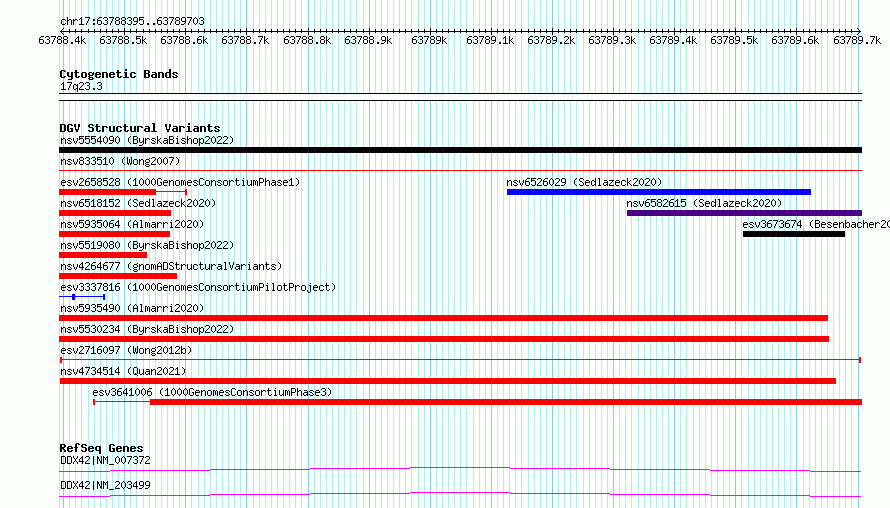Screen dimensions: 890x508
Task: Click the 63789k ruler position
Action: tap(429, 40)
